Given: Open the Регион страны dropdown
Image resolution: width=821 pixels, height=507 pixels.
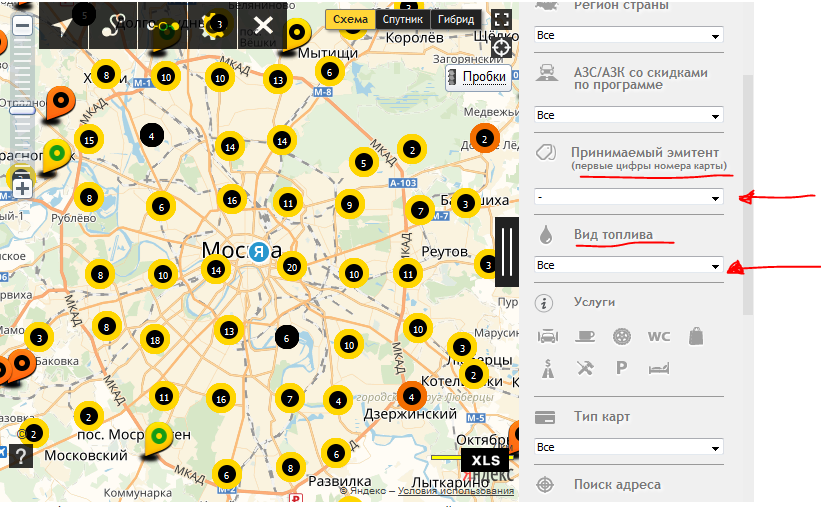Looking at the screenshot, I should point(629,35).
